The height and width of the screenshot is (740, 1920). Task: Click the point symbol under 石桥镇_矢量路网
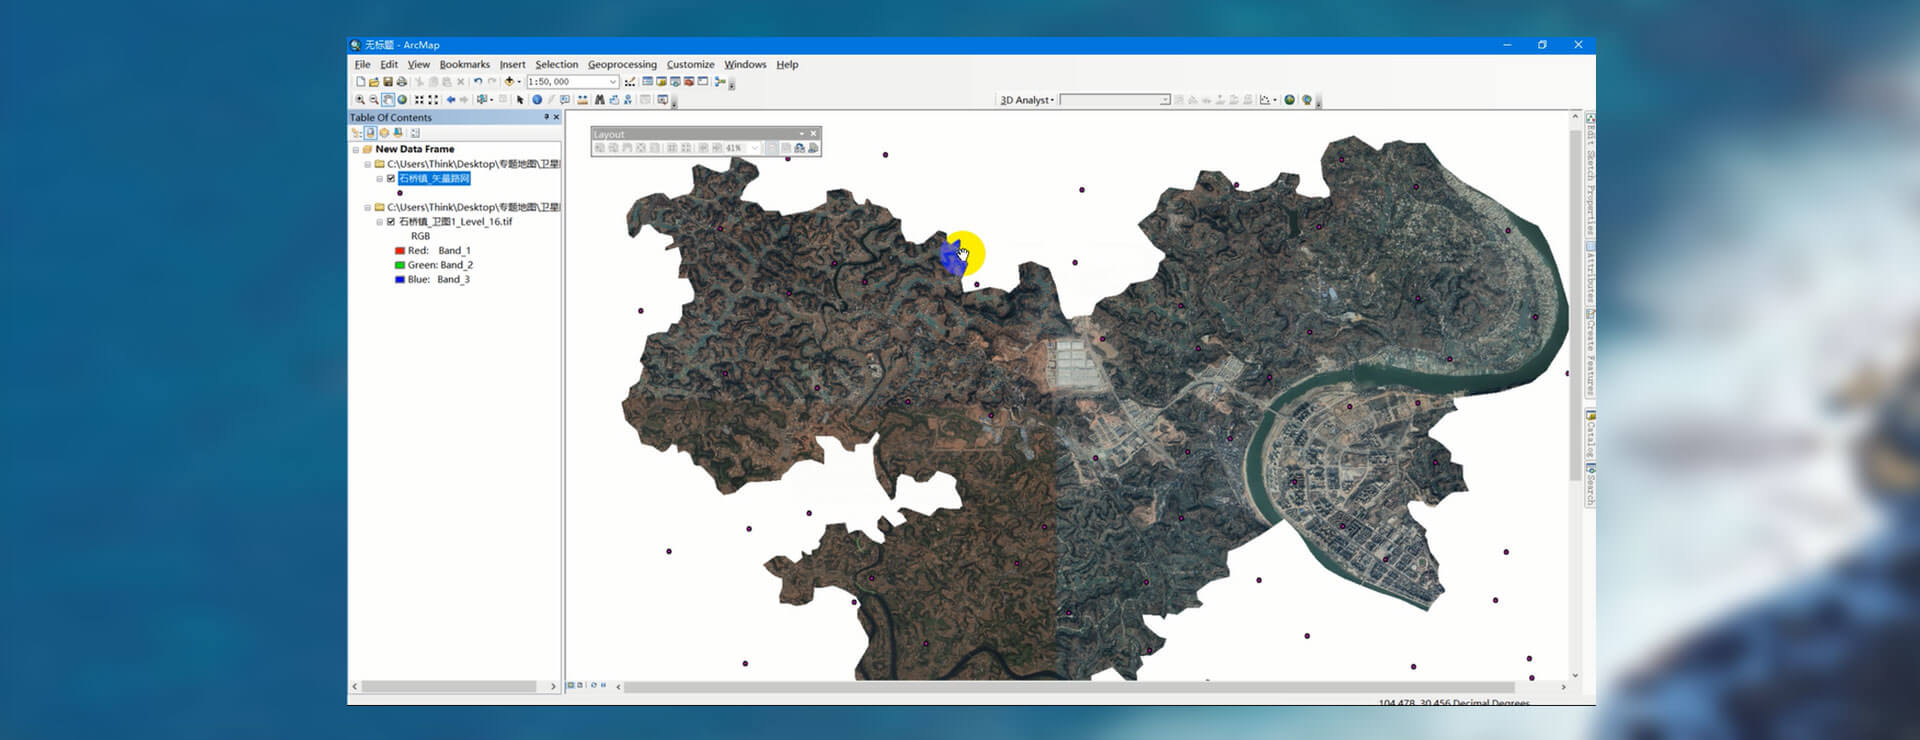click(400, 193)
